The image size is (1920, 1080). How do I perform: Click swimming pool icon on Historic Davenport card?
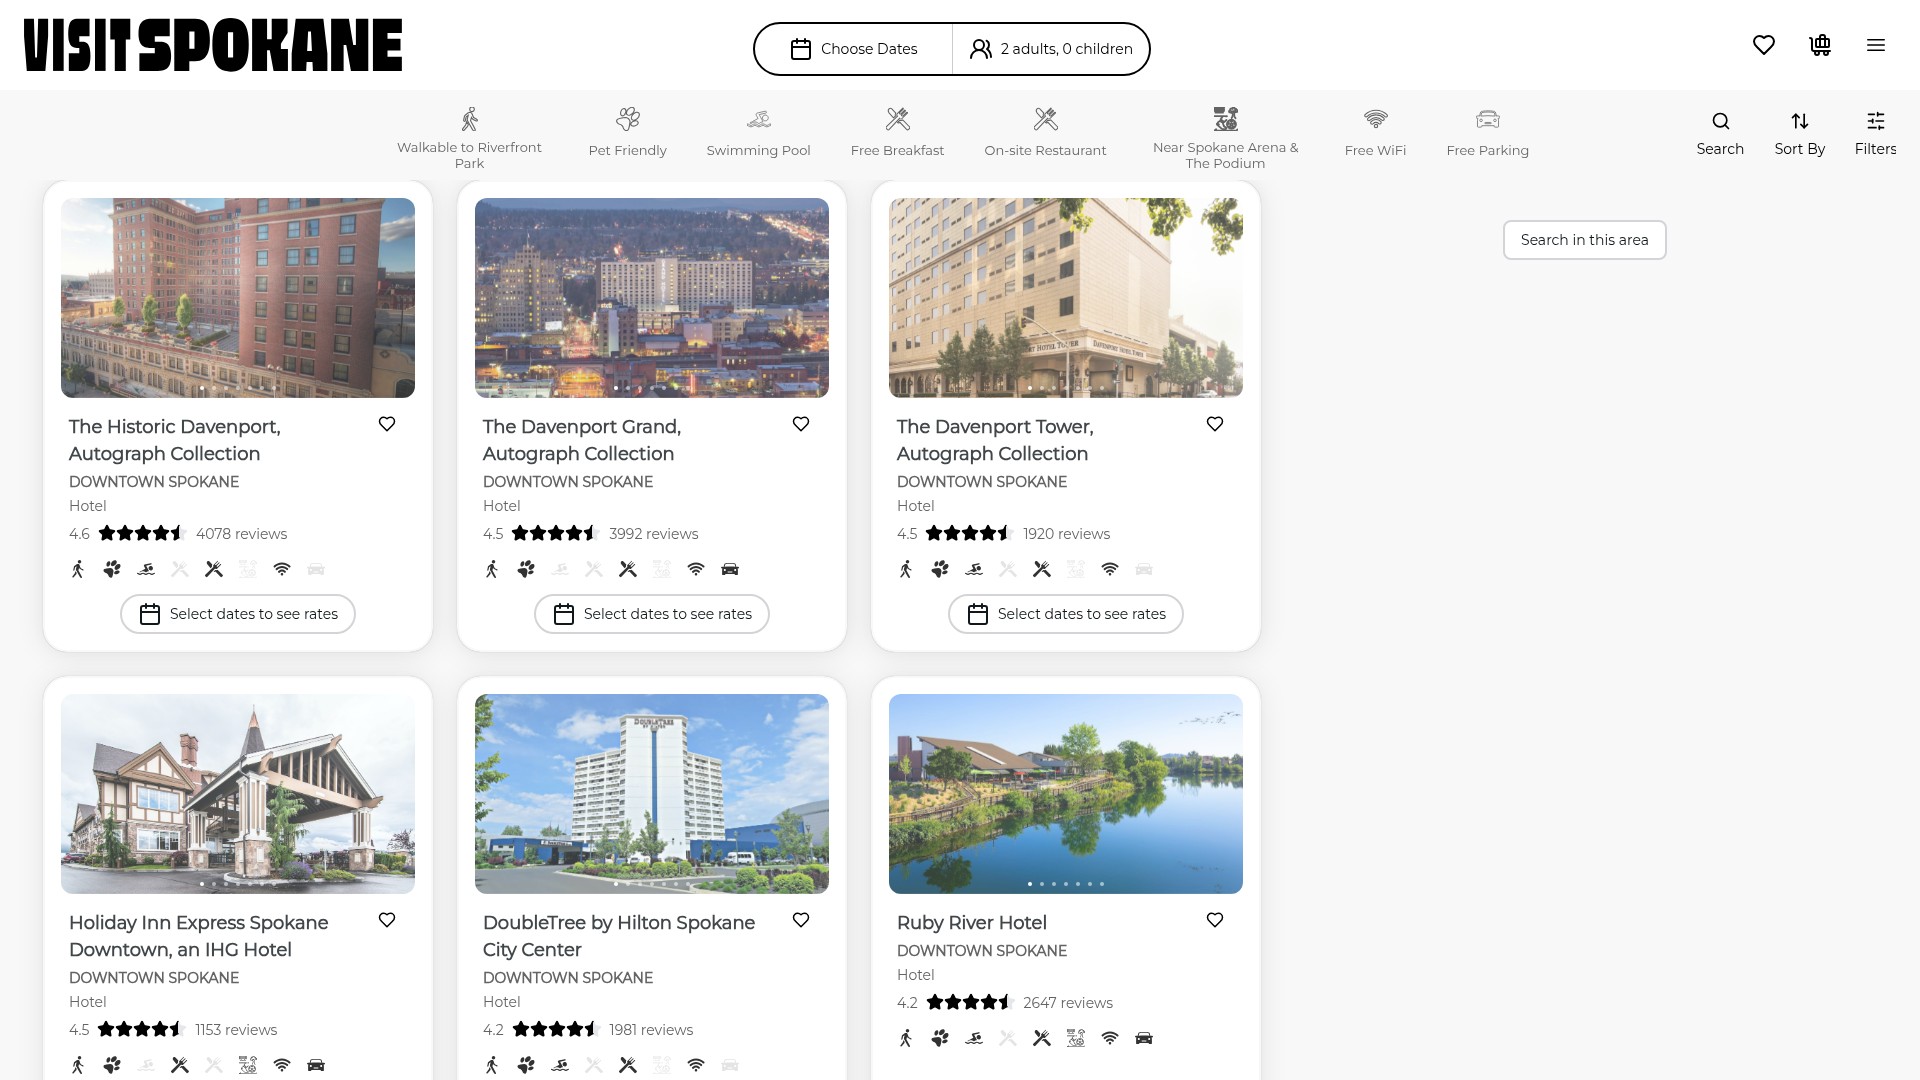pos(146,569)
